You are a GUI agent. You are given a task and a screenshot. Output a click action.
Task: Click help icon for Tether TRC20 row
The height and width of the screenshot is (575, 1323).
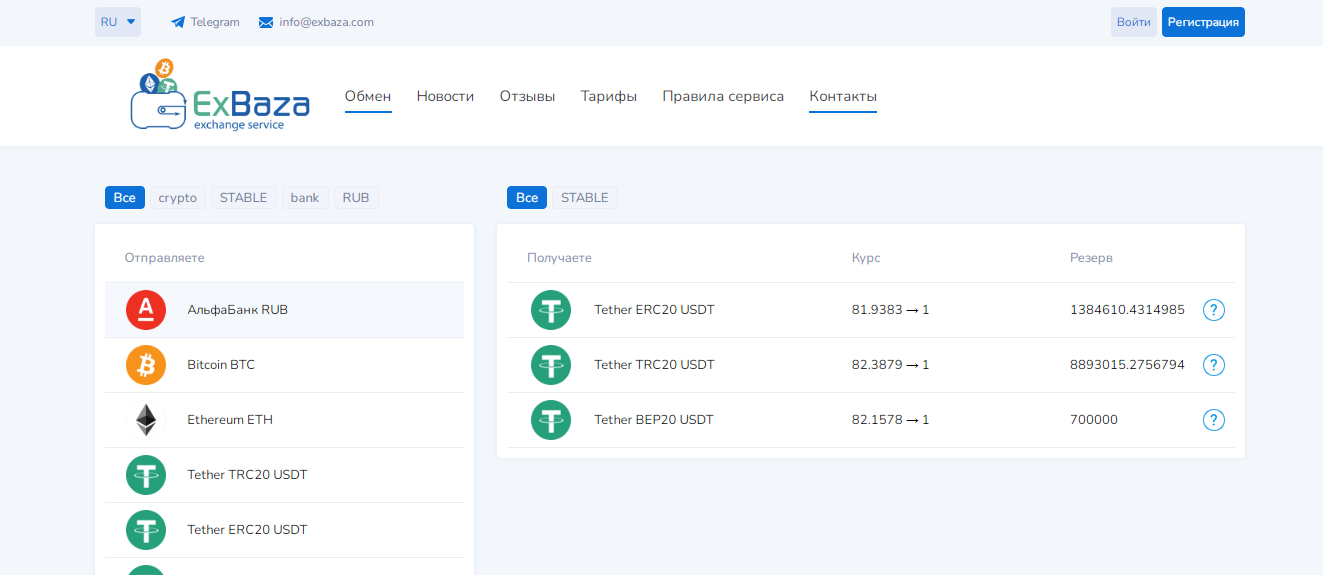click(1214, 365)
